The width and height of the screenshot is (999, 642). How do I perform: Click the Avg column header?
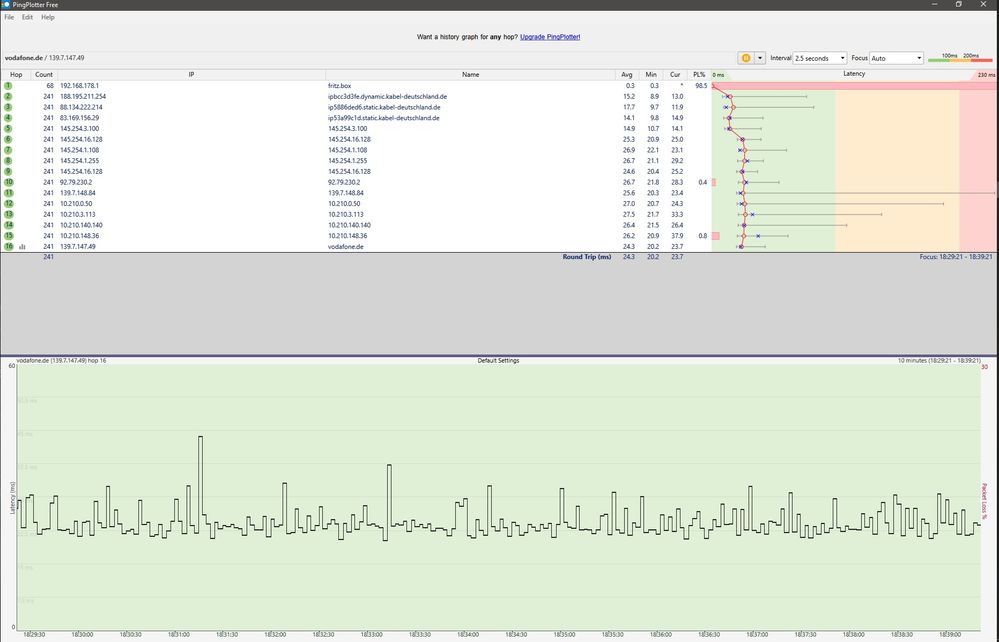[628, 75]
